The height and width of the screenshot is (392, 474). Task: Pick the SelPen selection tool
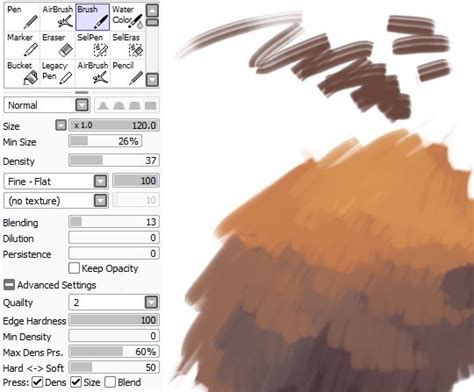pos(93,45)
